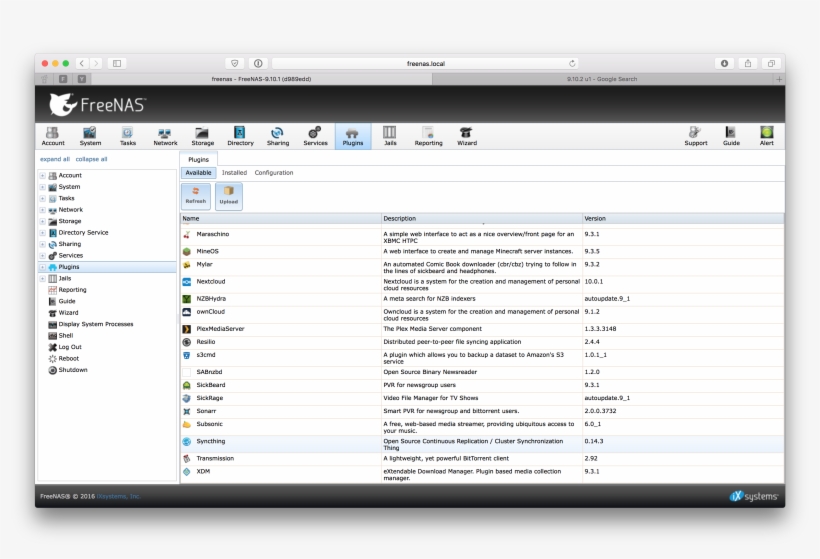Open Services in the top toolbar
820x559 pixels.
pos(315,136)
